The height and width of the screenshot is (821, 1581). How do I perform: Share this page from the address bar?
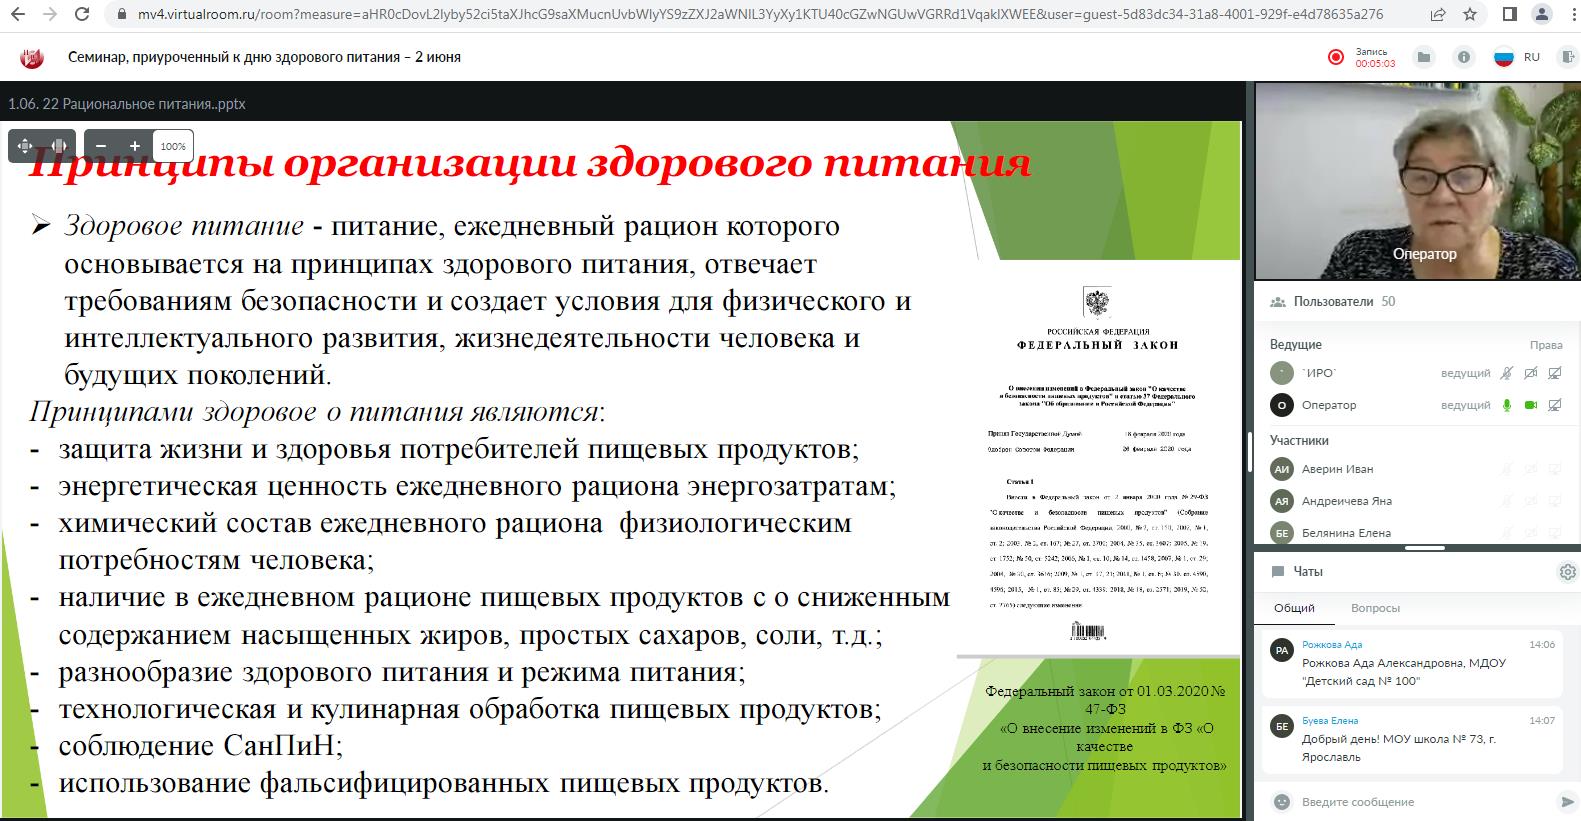click(x=1437, y=15)
